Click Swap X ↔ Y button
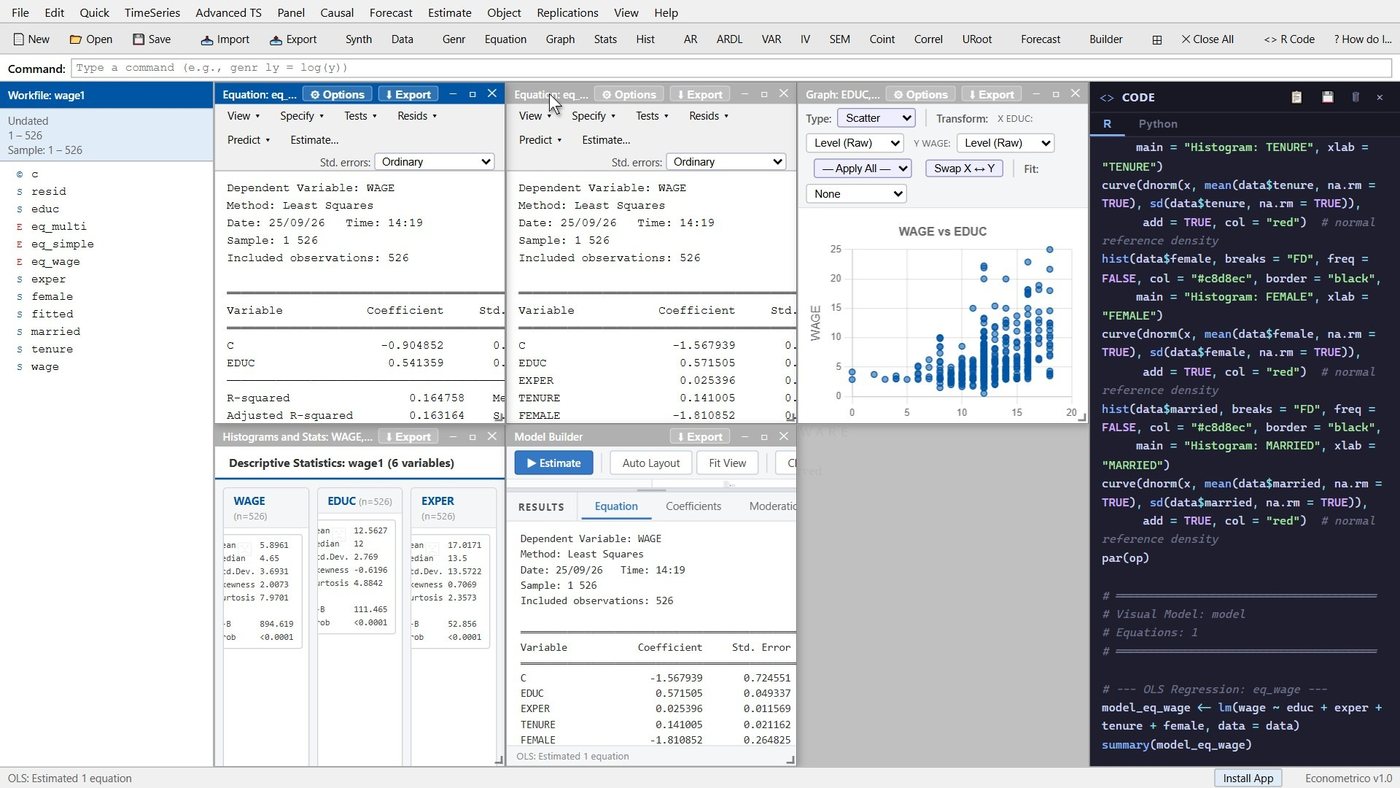This screenshot has height=788, width=1400. tap(965, 168)
